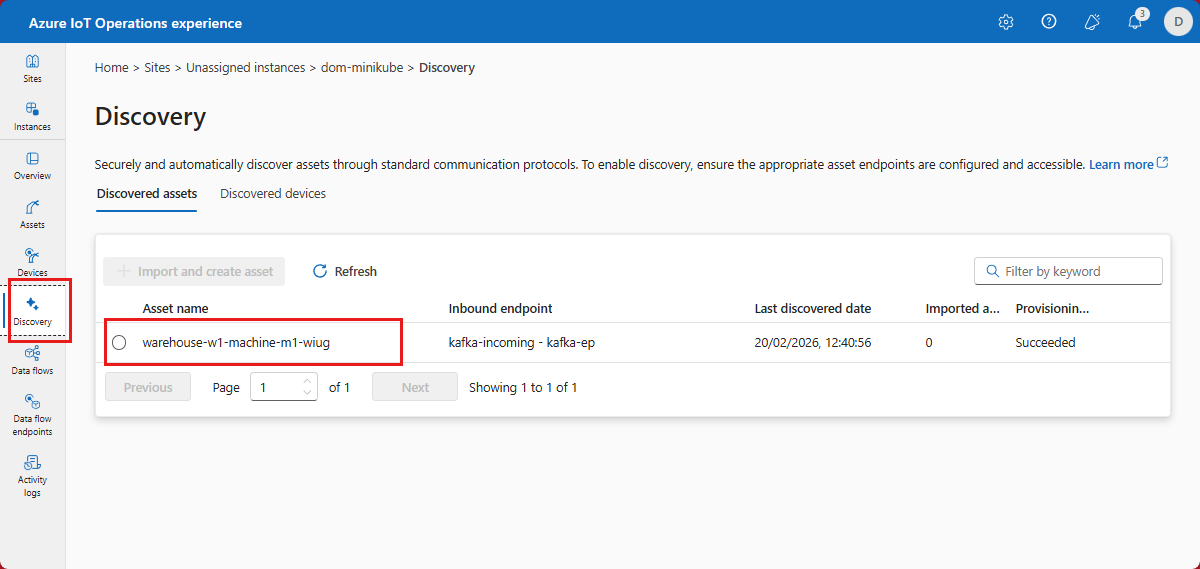Select radio for warehouse-w1-machine-m1-wiug row
The height and width of the screenshot is (569, 1200).
pos(119,343)
